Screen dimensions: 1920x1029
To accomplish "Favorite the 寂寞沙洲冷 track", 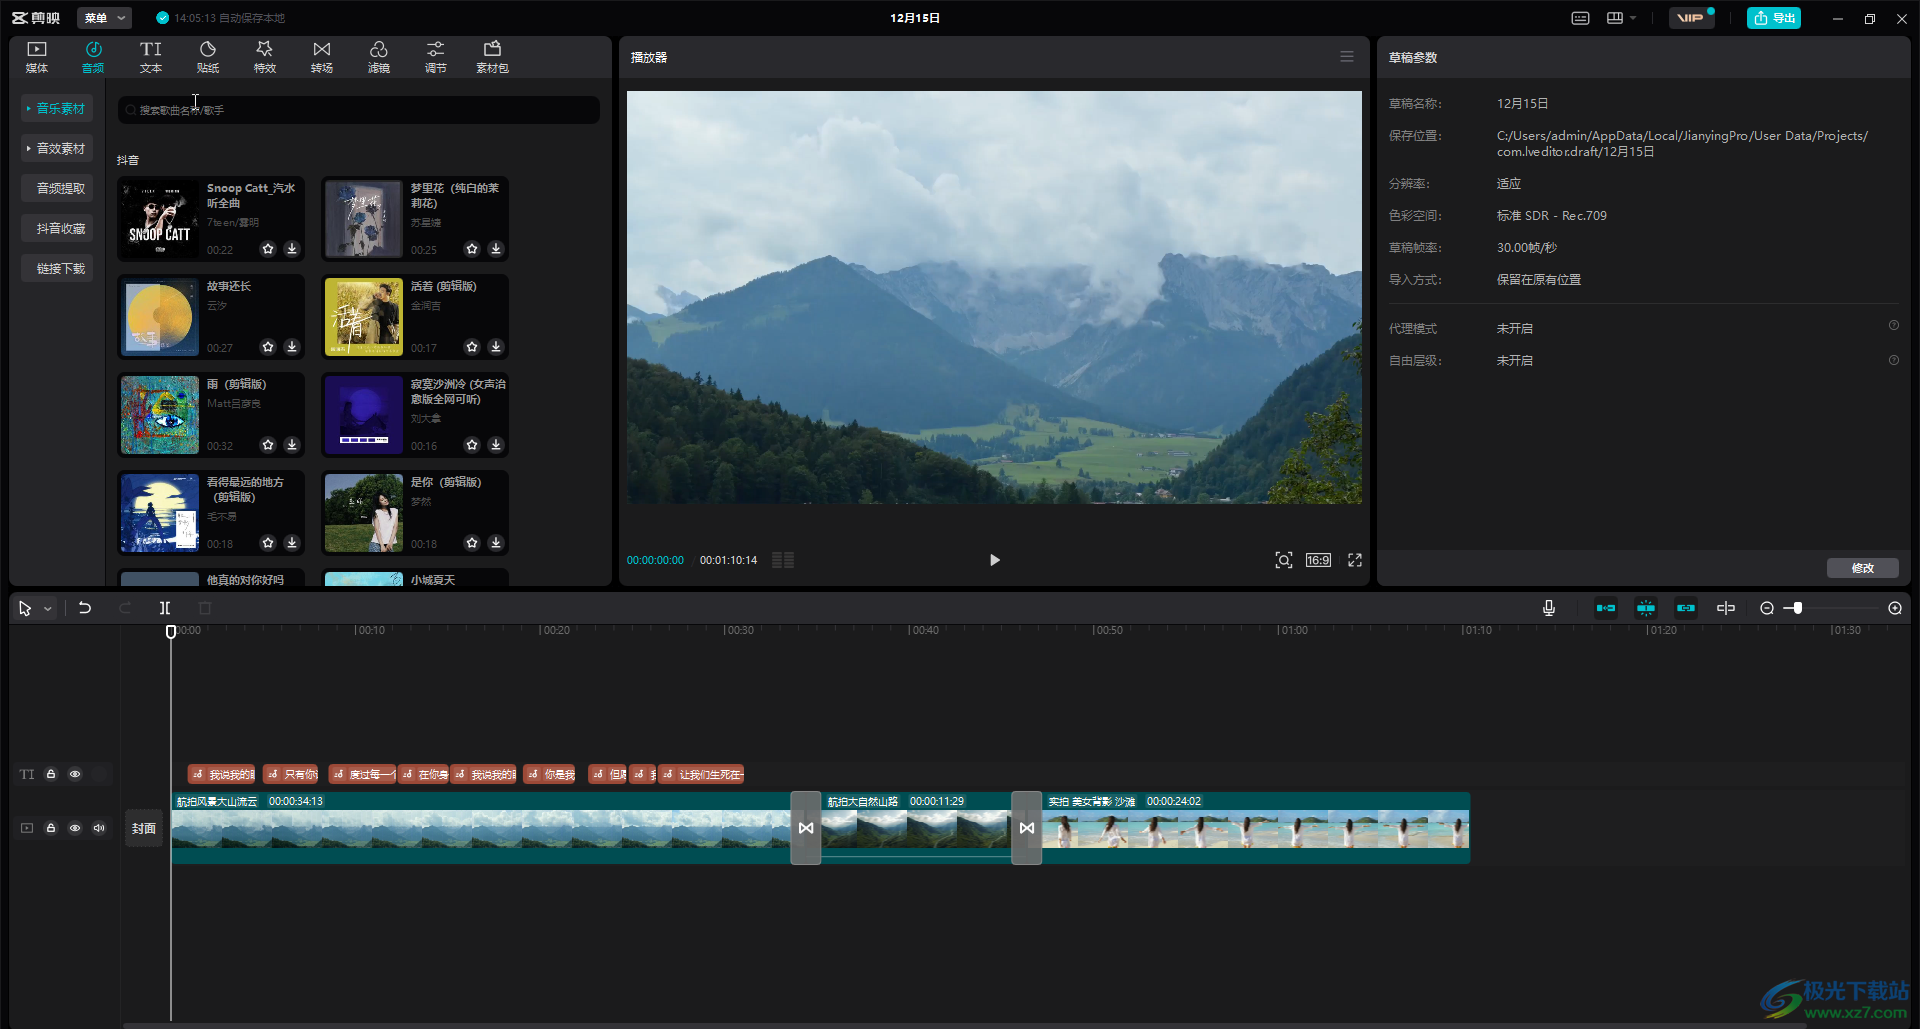I will [x=472, y=445].
